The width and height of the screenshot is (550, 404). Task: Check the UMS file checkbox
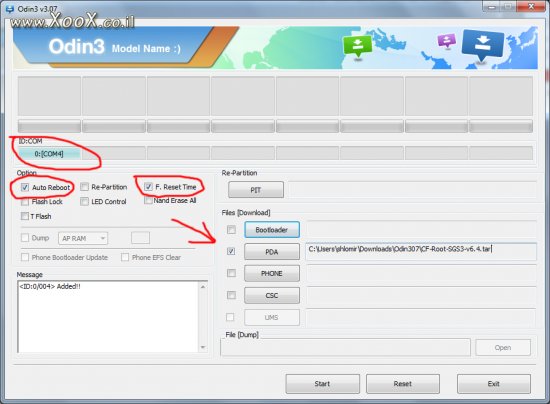coord(230,317)
